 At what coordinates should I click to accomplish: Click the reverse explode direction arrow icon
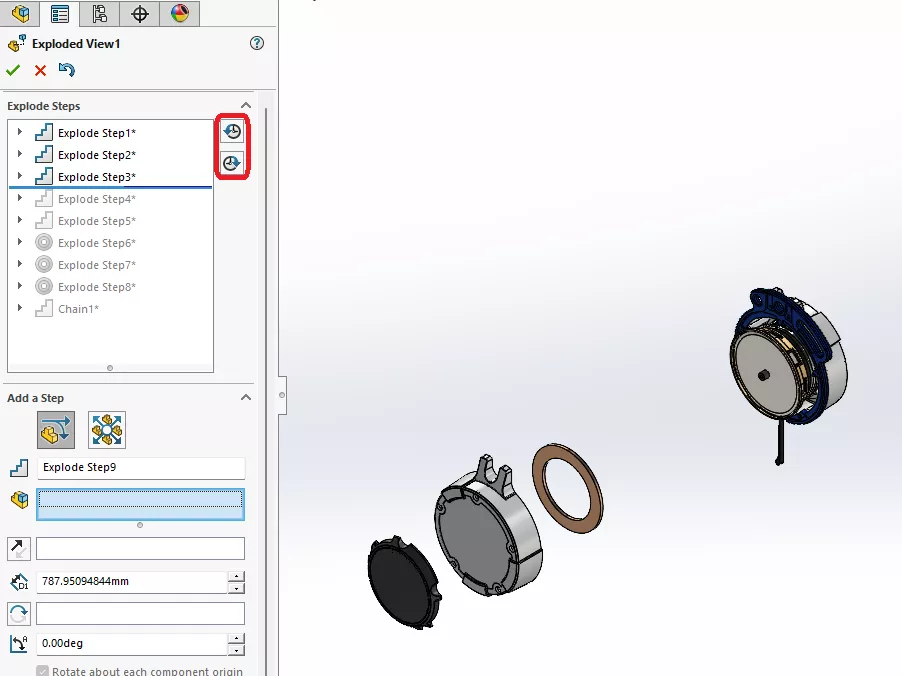[19, 548]
